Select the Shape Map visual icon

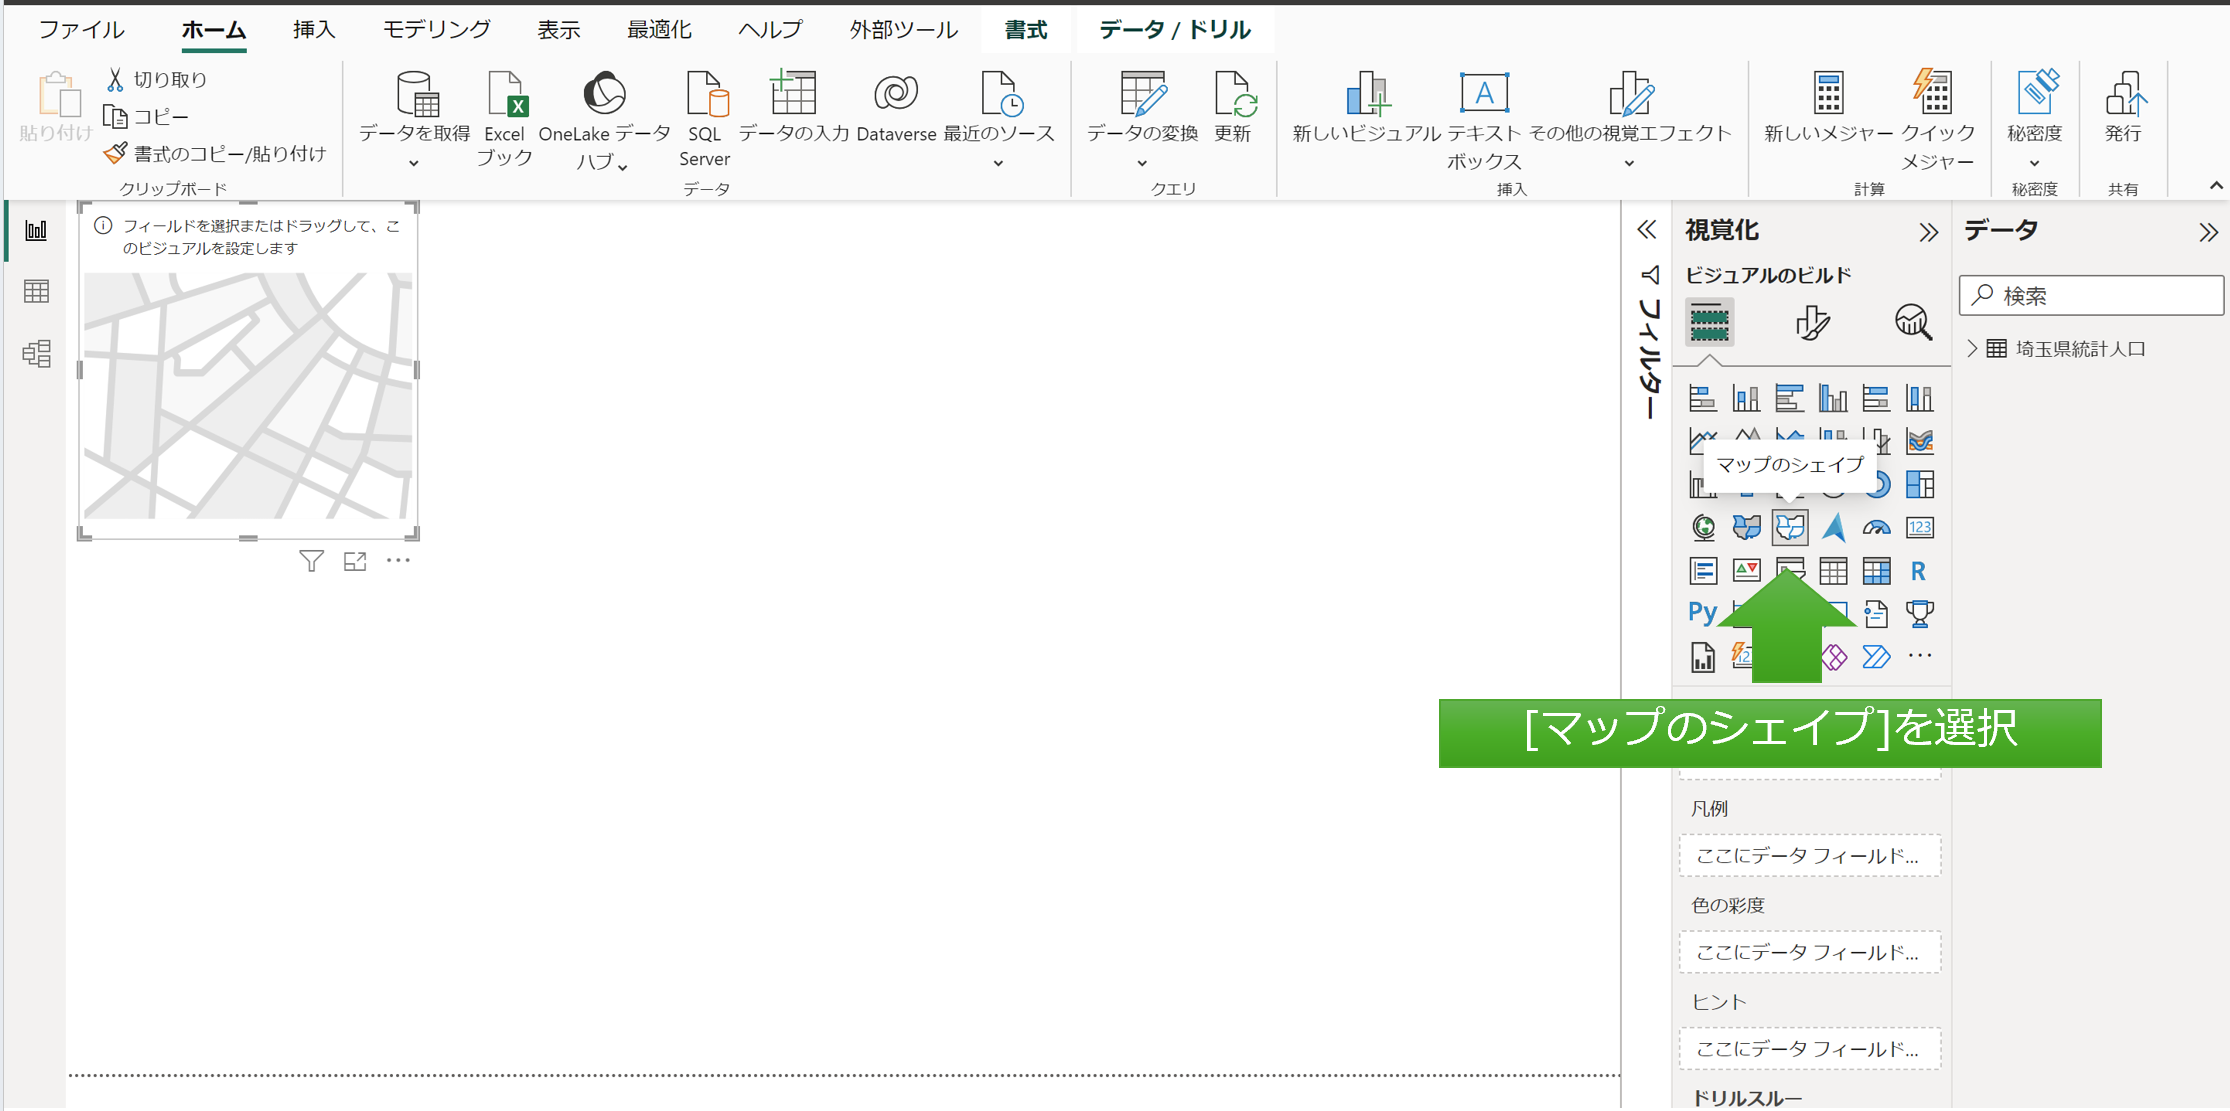coord(1789,527)
